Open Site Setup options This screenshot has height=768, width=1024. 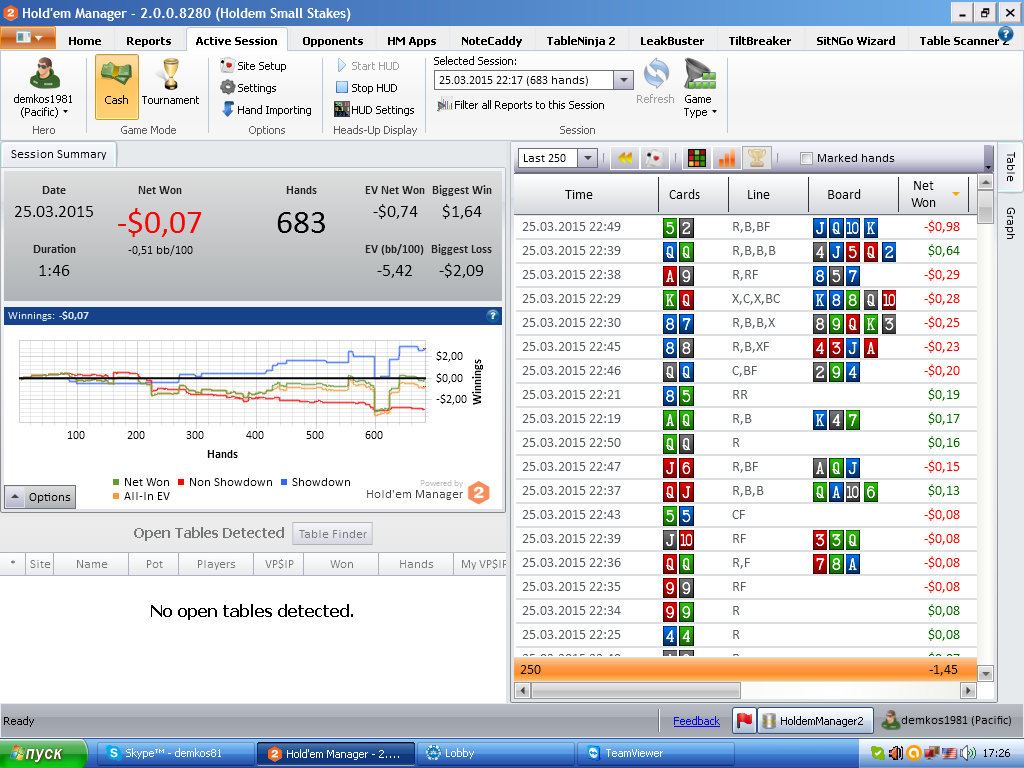pyautogui.click(x=253, y=66)
